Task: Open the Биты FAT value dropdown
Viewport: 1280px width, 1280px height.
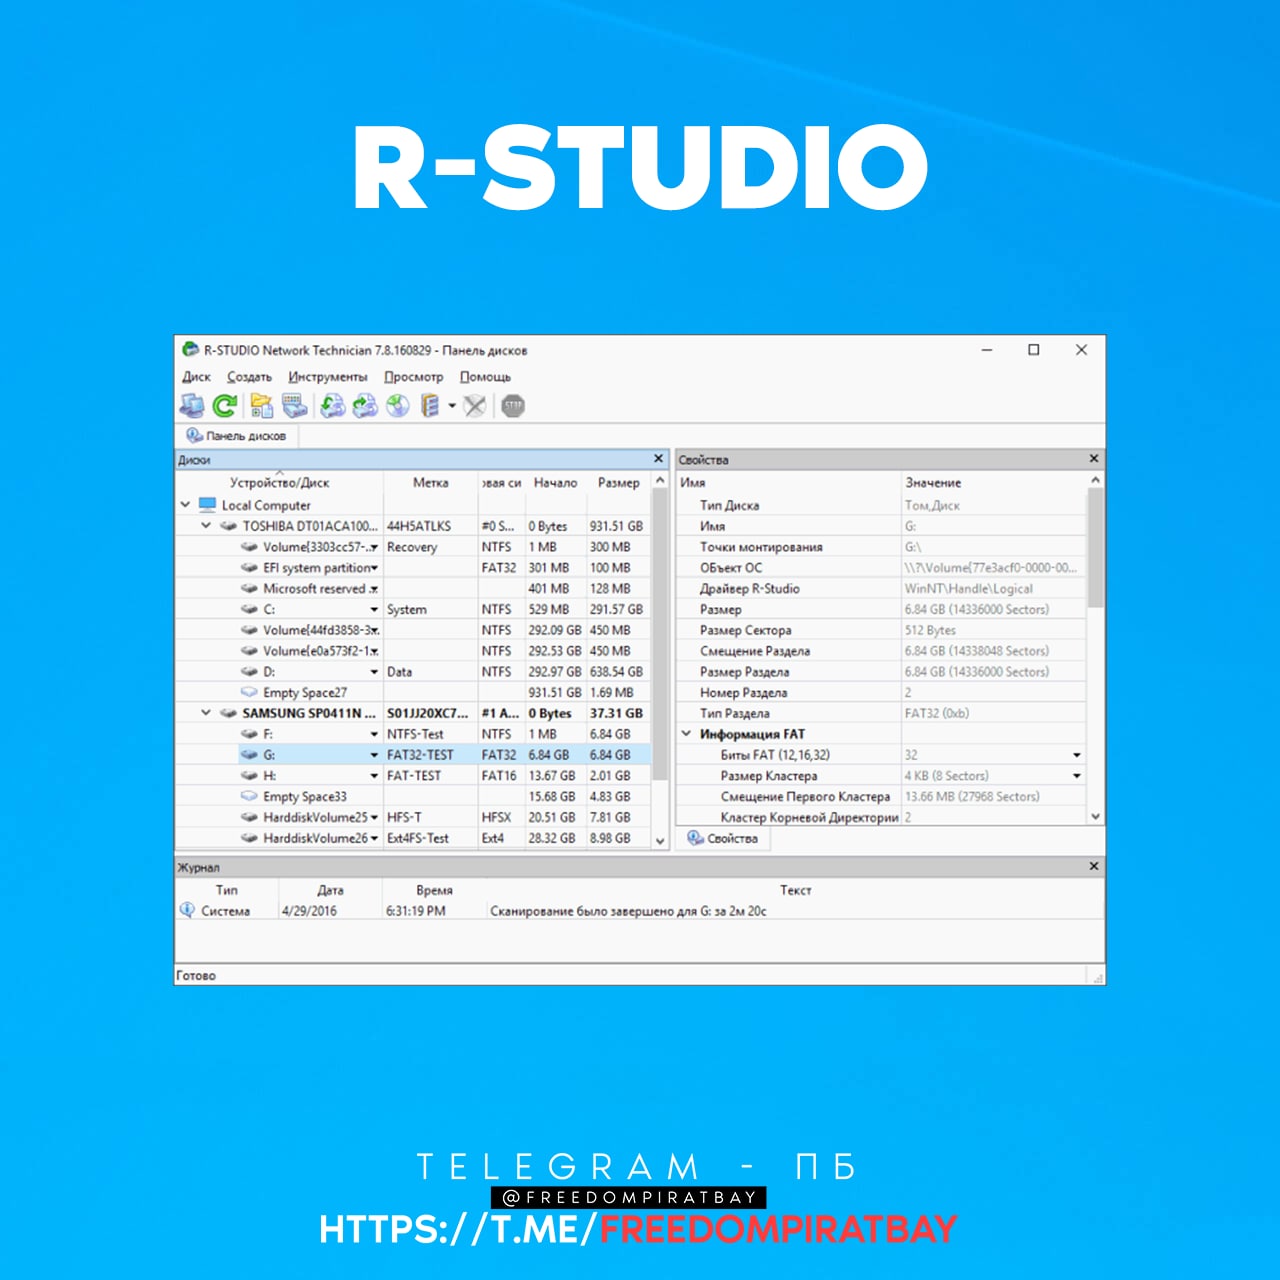Action: click(1077, 755)
